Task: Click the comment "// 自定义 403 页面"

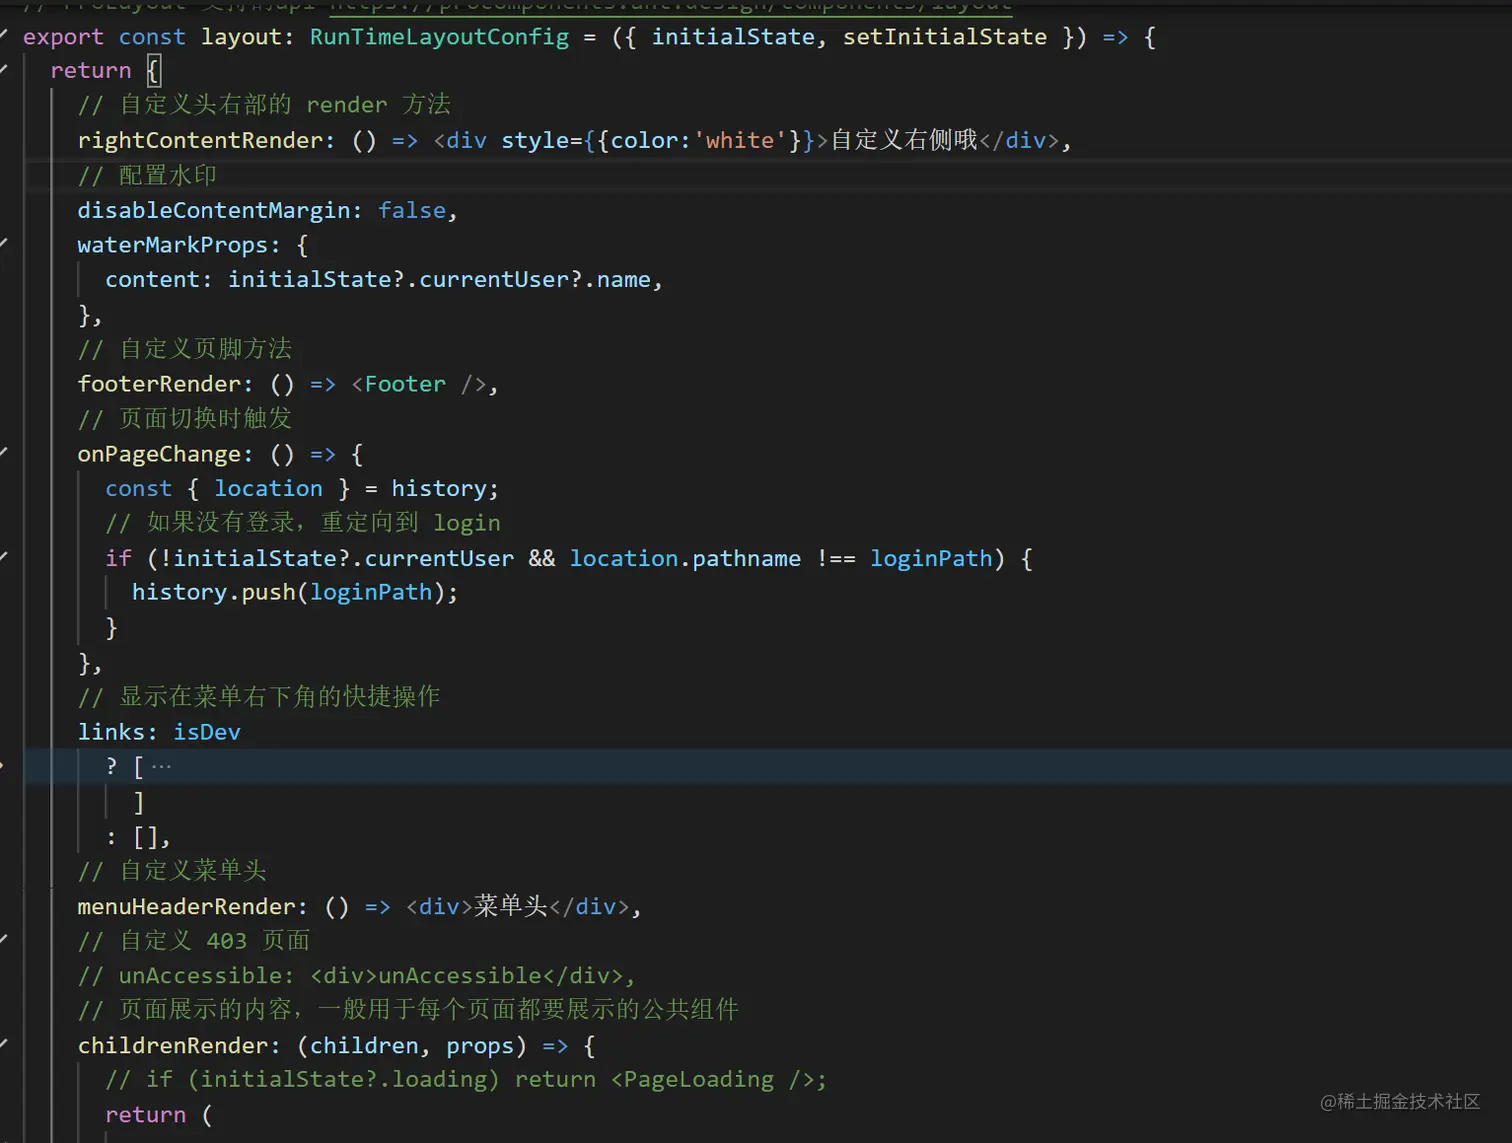Action: click(194, 941)
